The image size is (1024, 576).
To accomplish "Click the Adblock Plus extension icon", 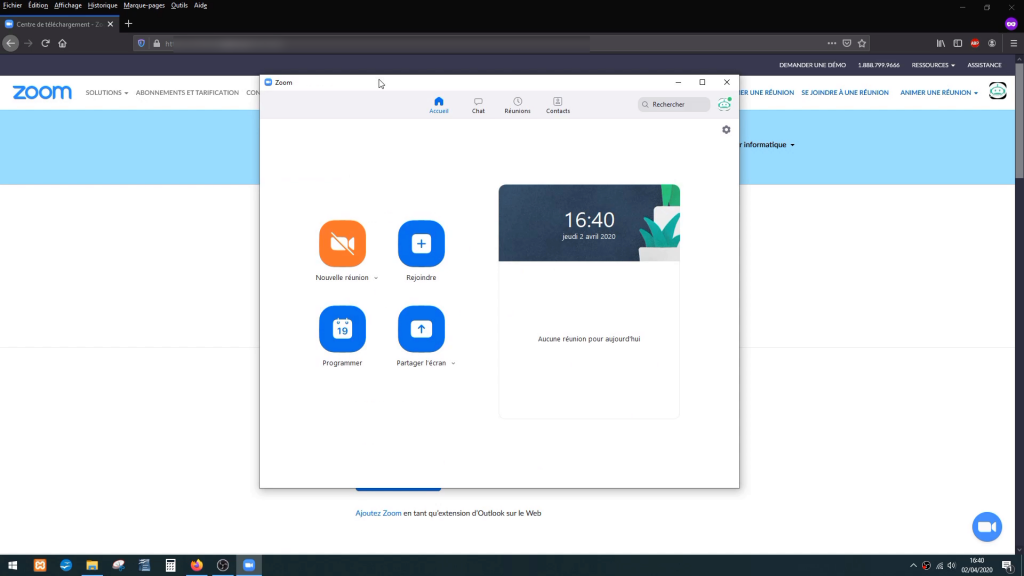I will point(975,43).
